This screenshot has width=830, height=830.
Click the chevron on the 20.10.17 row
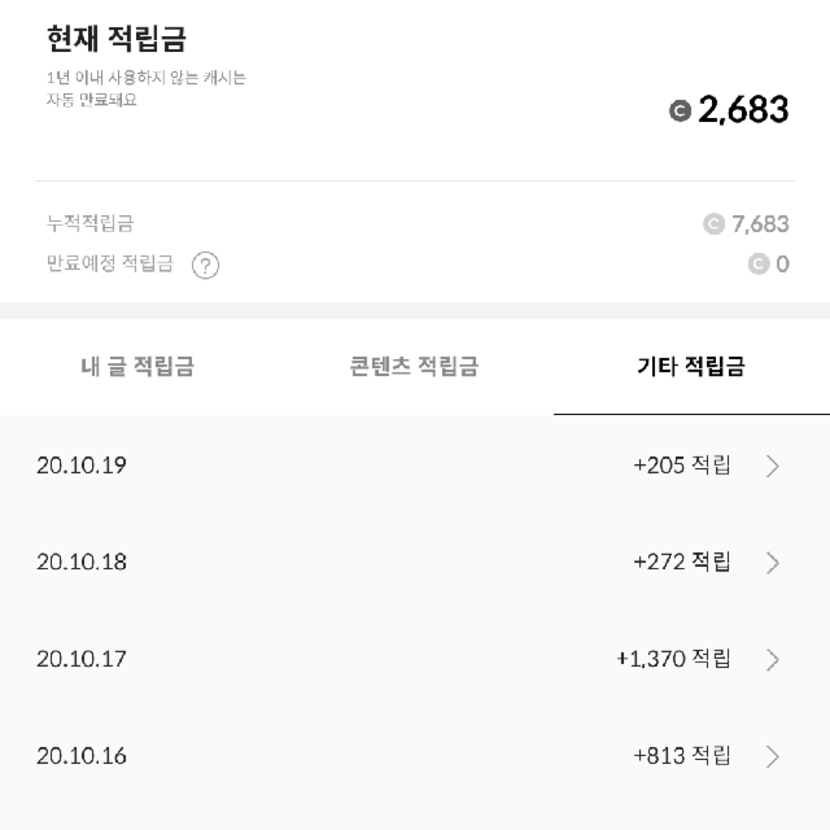772,660
